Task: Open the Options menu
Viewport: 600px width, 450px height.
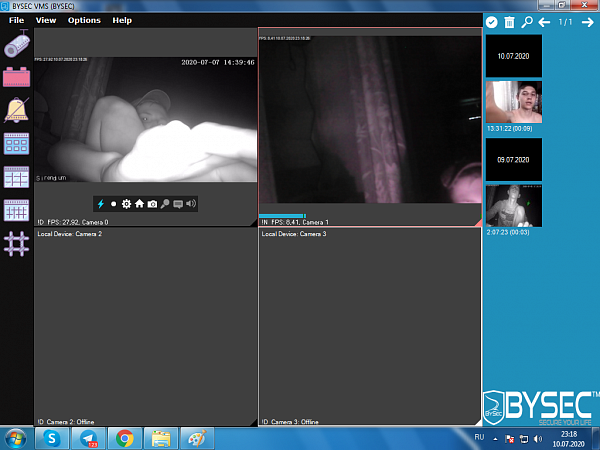Action: click(84, 20)
